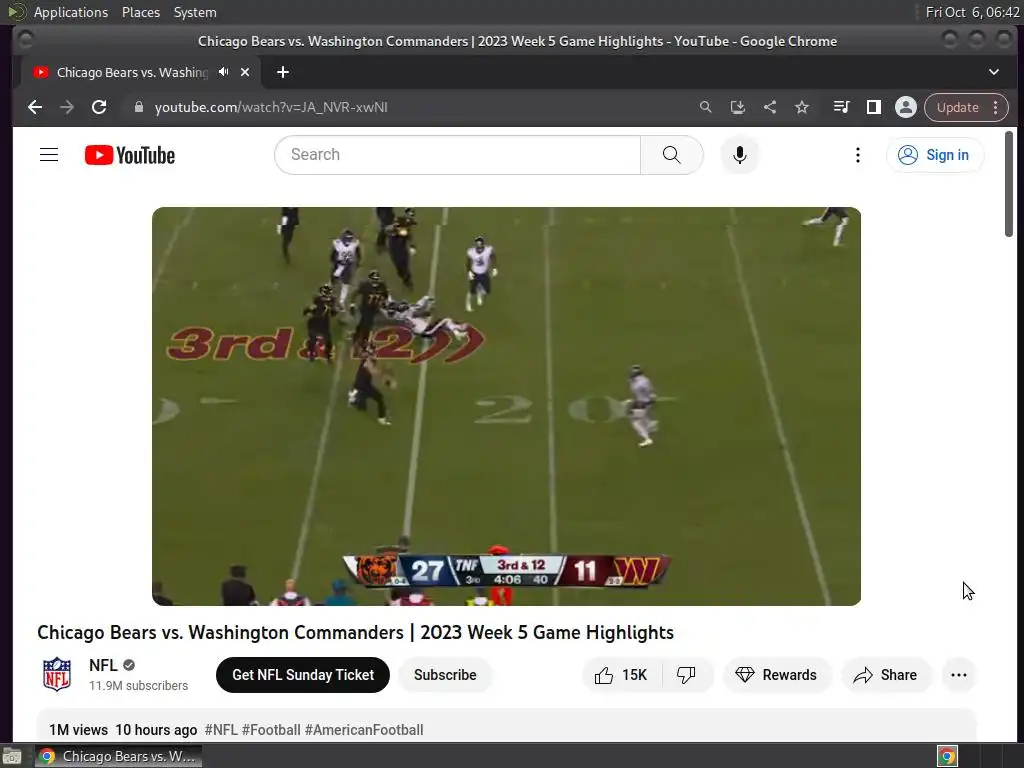Share this page from address bar
Image resolution: width=1024 pixels, height=768 pixels.
(770, 107)
